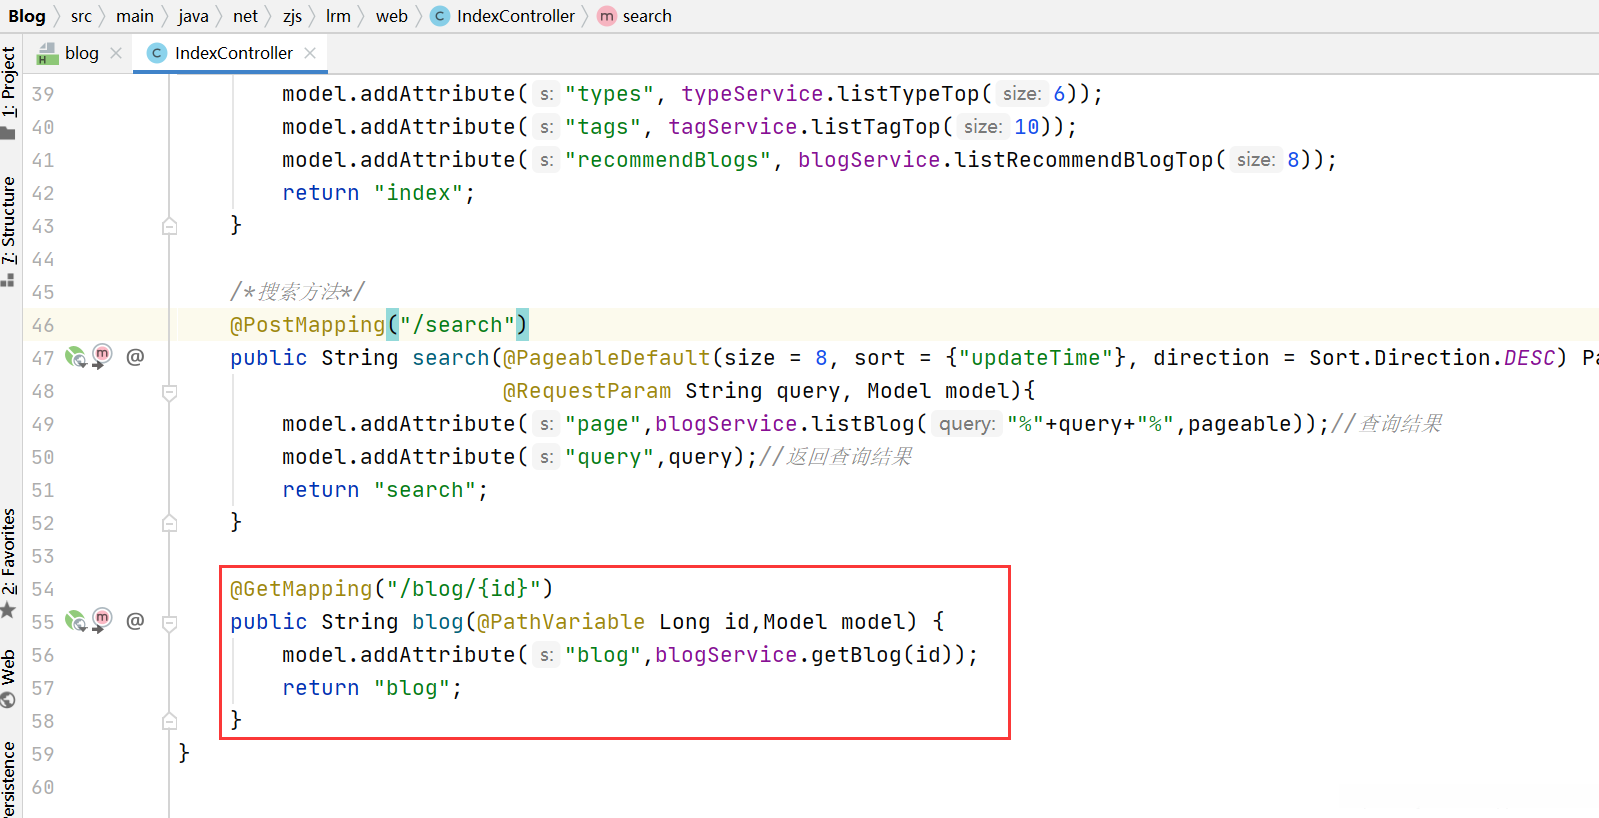This screenshot has width=1599, height=818.
Task: Click the "recommendBlogs" string literal
Action: (x=669, y=160)
